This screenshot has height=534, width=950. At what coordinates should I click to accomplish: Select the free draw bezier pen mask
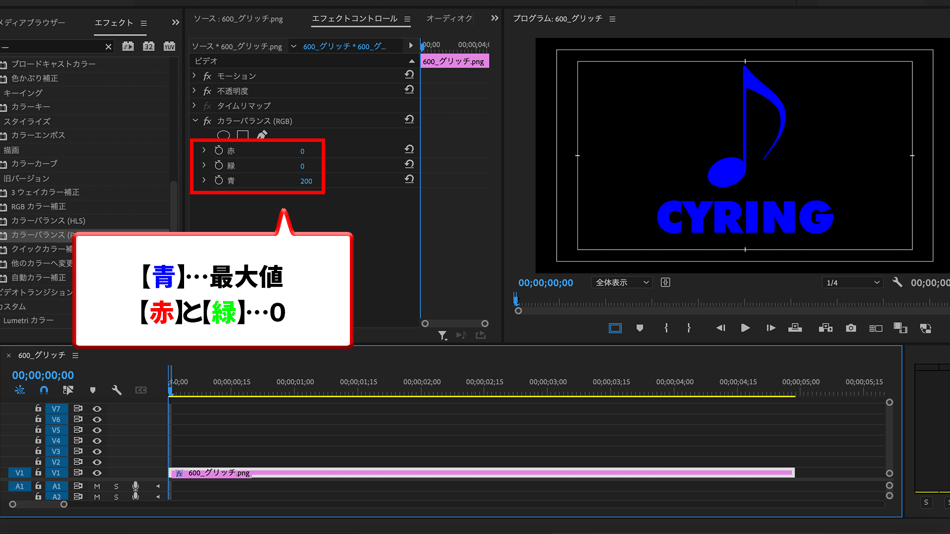(x=262, y=135)
